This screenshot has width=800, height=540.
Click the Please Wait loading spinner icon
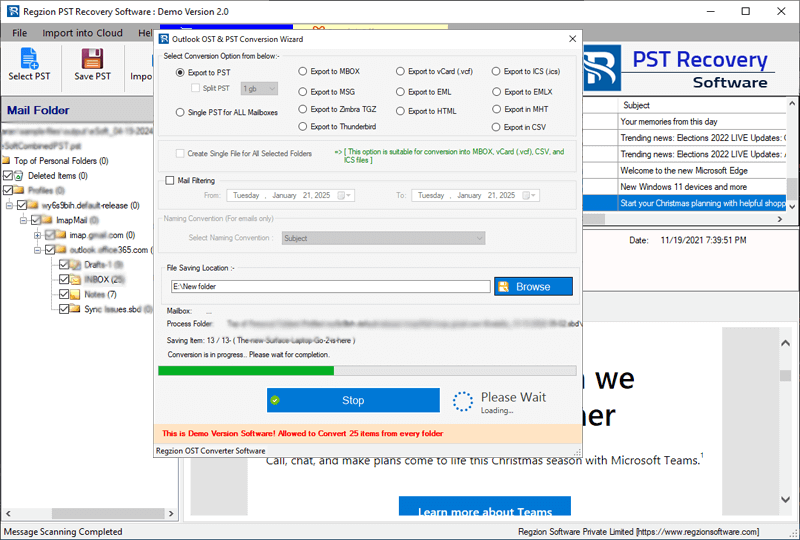(x=462, y=401)
